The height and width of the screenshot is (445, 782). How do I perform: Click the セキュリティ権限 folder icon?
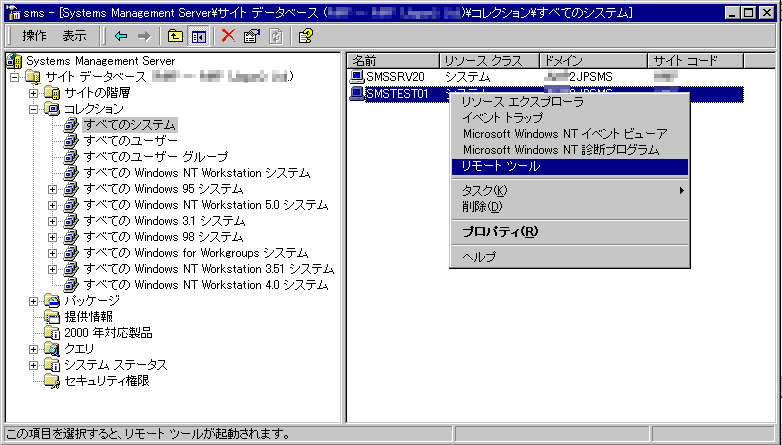click(x=52, y=381)
